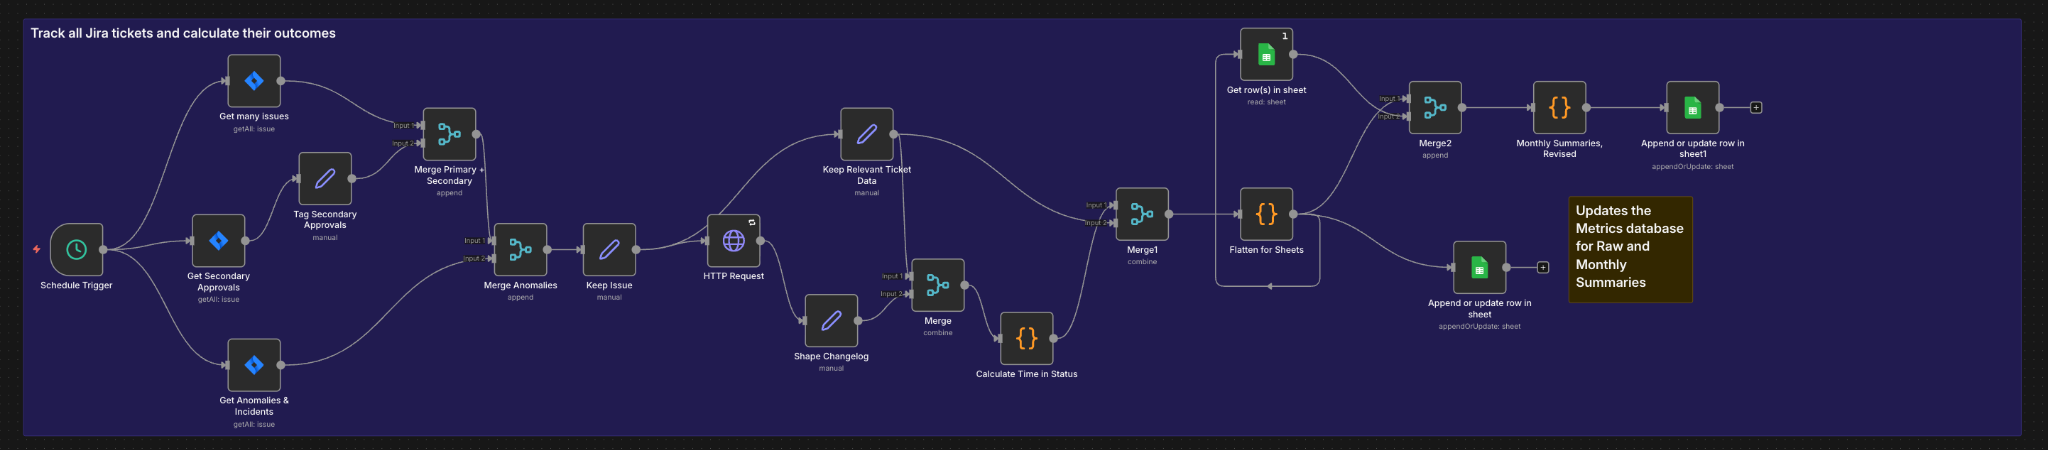Select the Merge2 append node

tap(1435, 107)
